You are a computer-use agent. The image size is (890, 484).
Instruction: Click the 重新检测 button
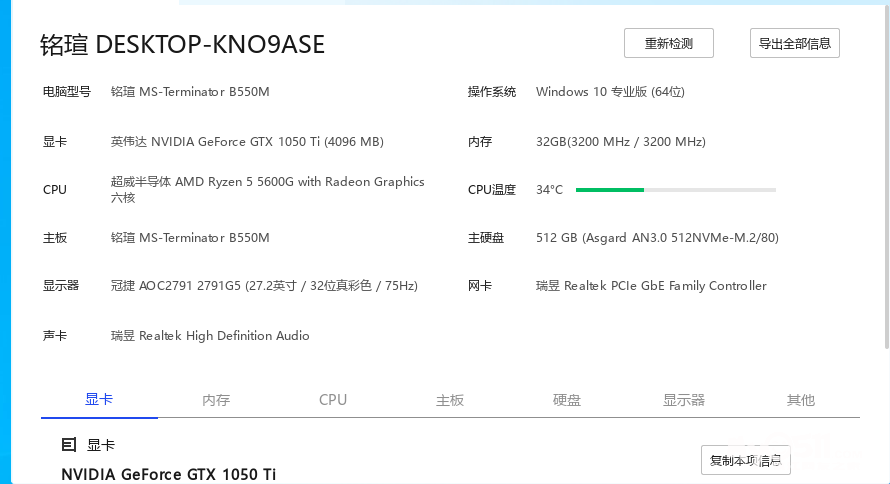668,44
